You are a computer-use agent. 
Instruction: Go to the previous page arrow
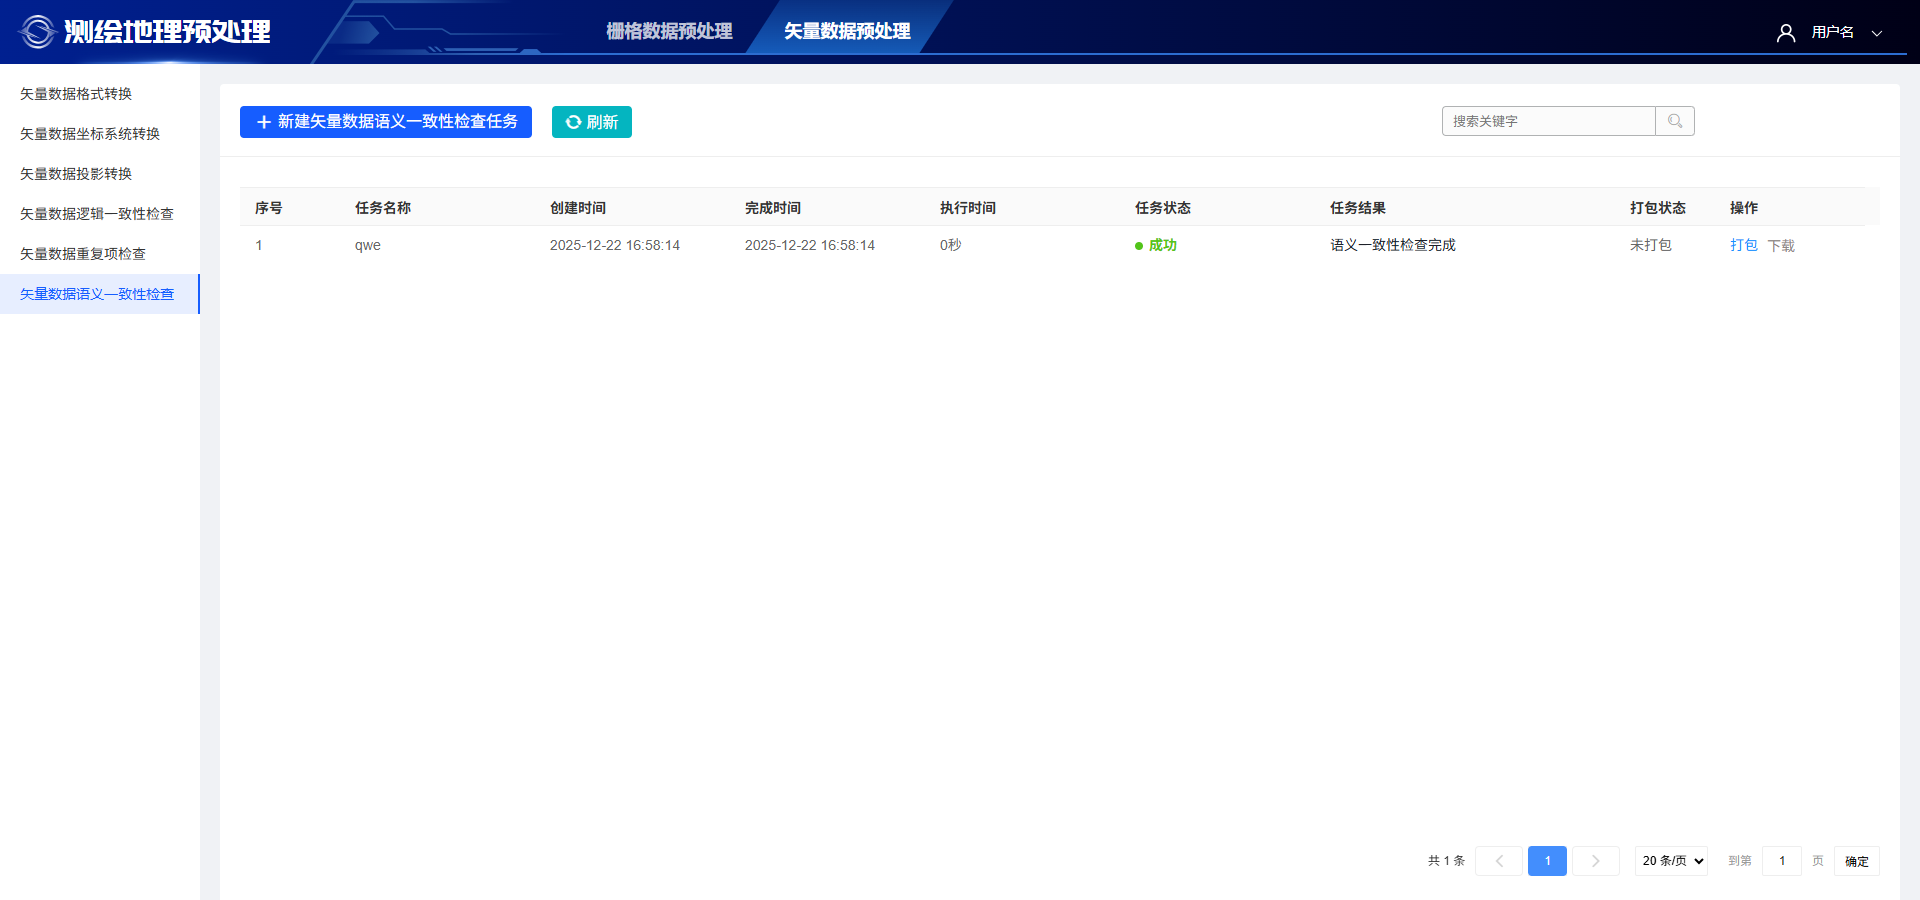pos(1498,861)
